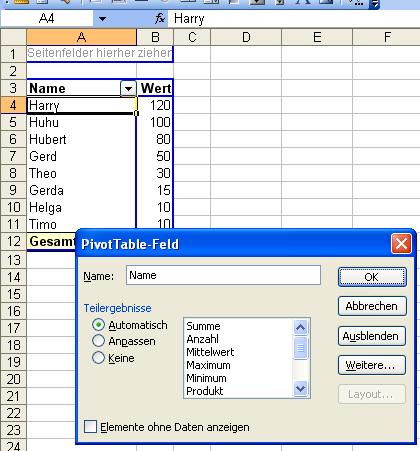Close the PivotTable-Feld dialog with the X
The width and height of the screenshot is (420, 451).
point(401,244)
